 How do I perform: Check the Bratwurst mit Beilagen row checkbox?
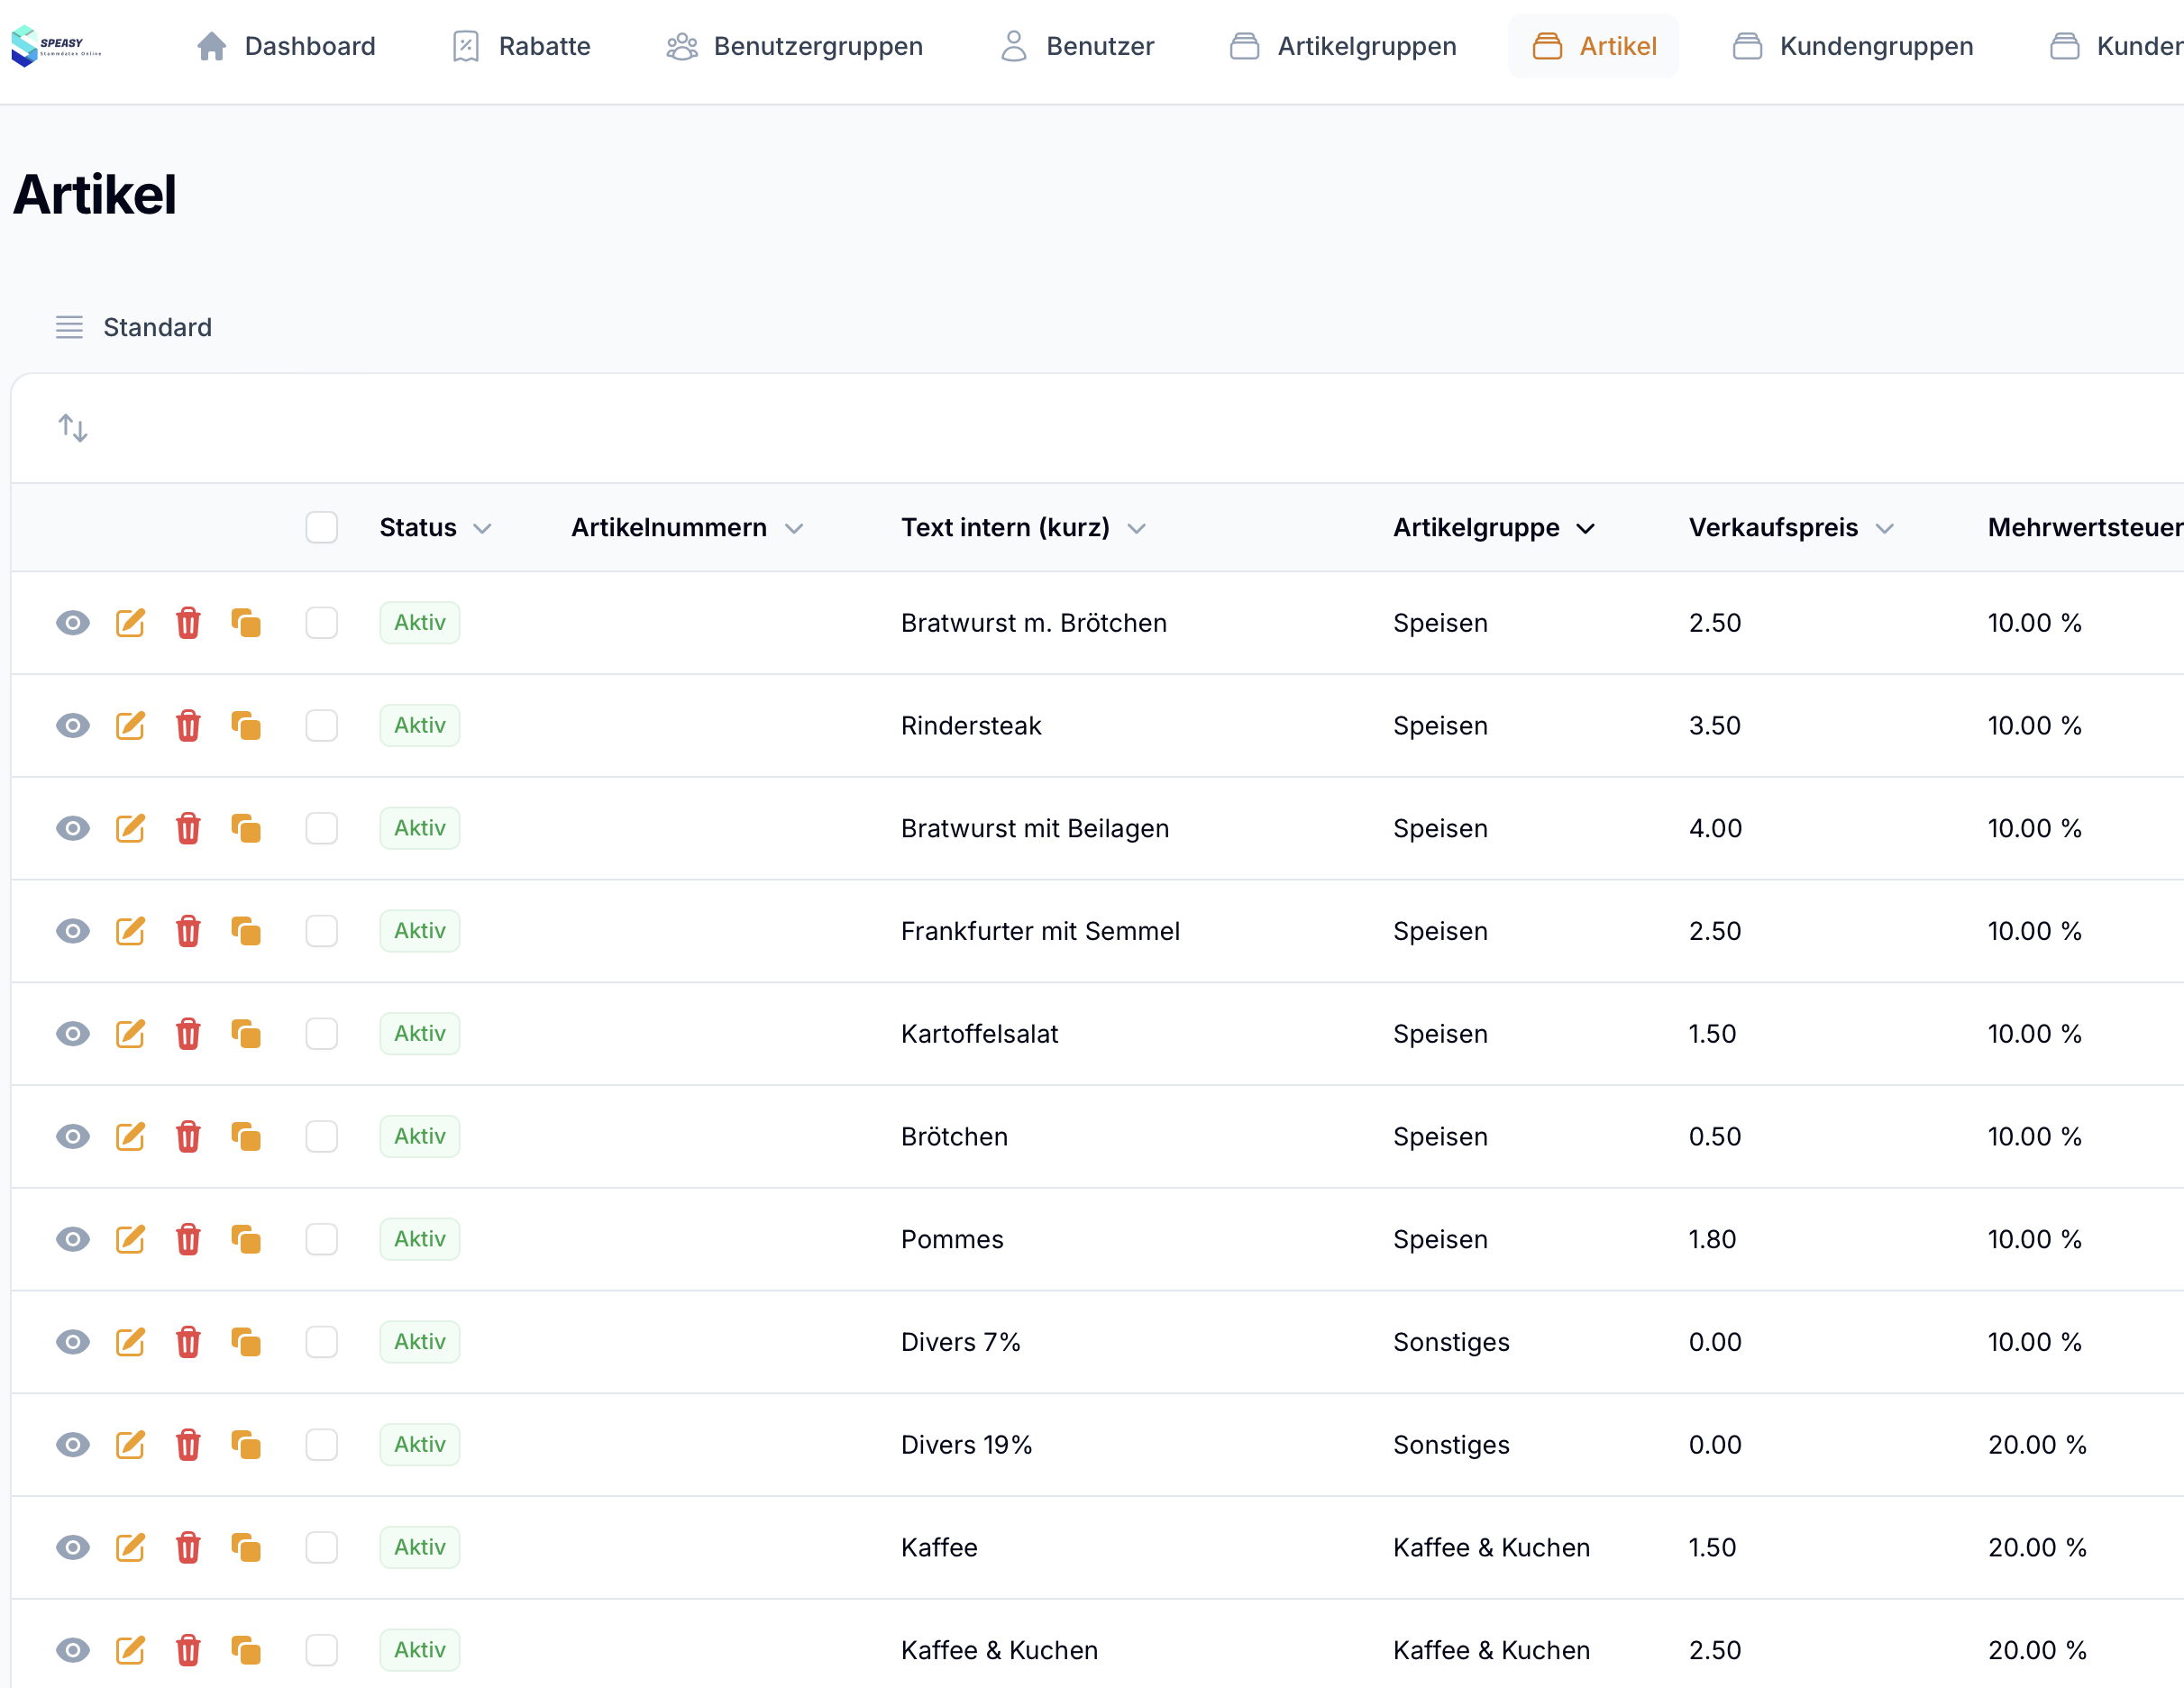tap(321, 828)
